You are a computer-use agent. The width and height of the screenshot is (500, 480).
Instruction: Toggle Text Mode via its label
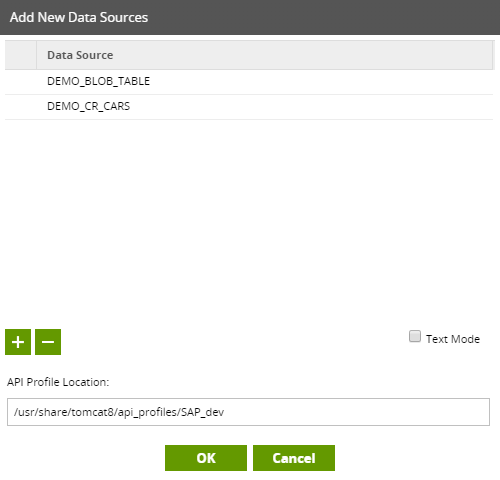point(453,339)
